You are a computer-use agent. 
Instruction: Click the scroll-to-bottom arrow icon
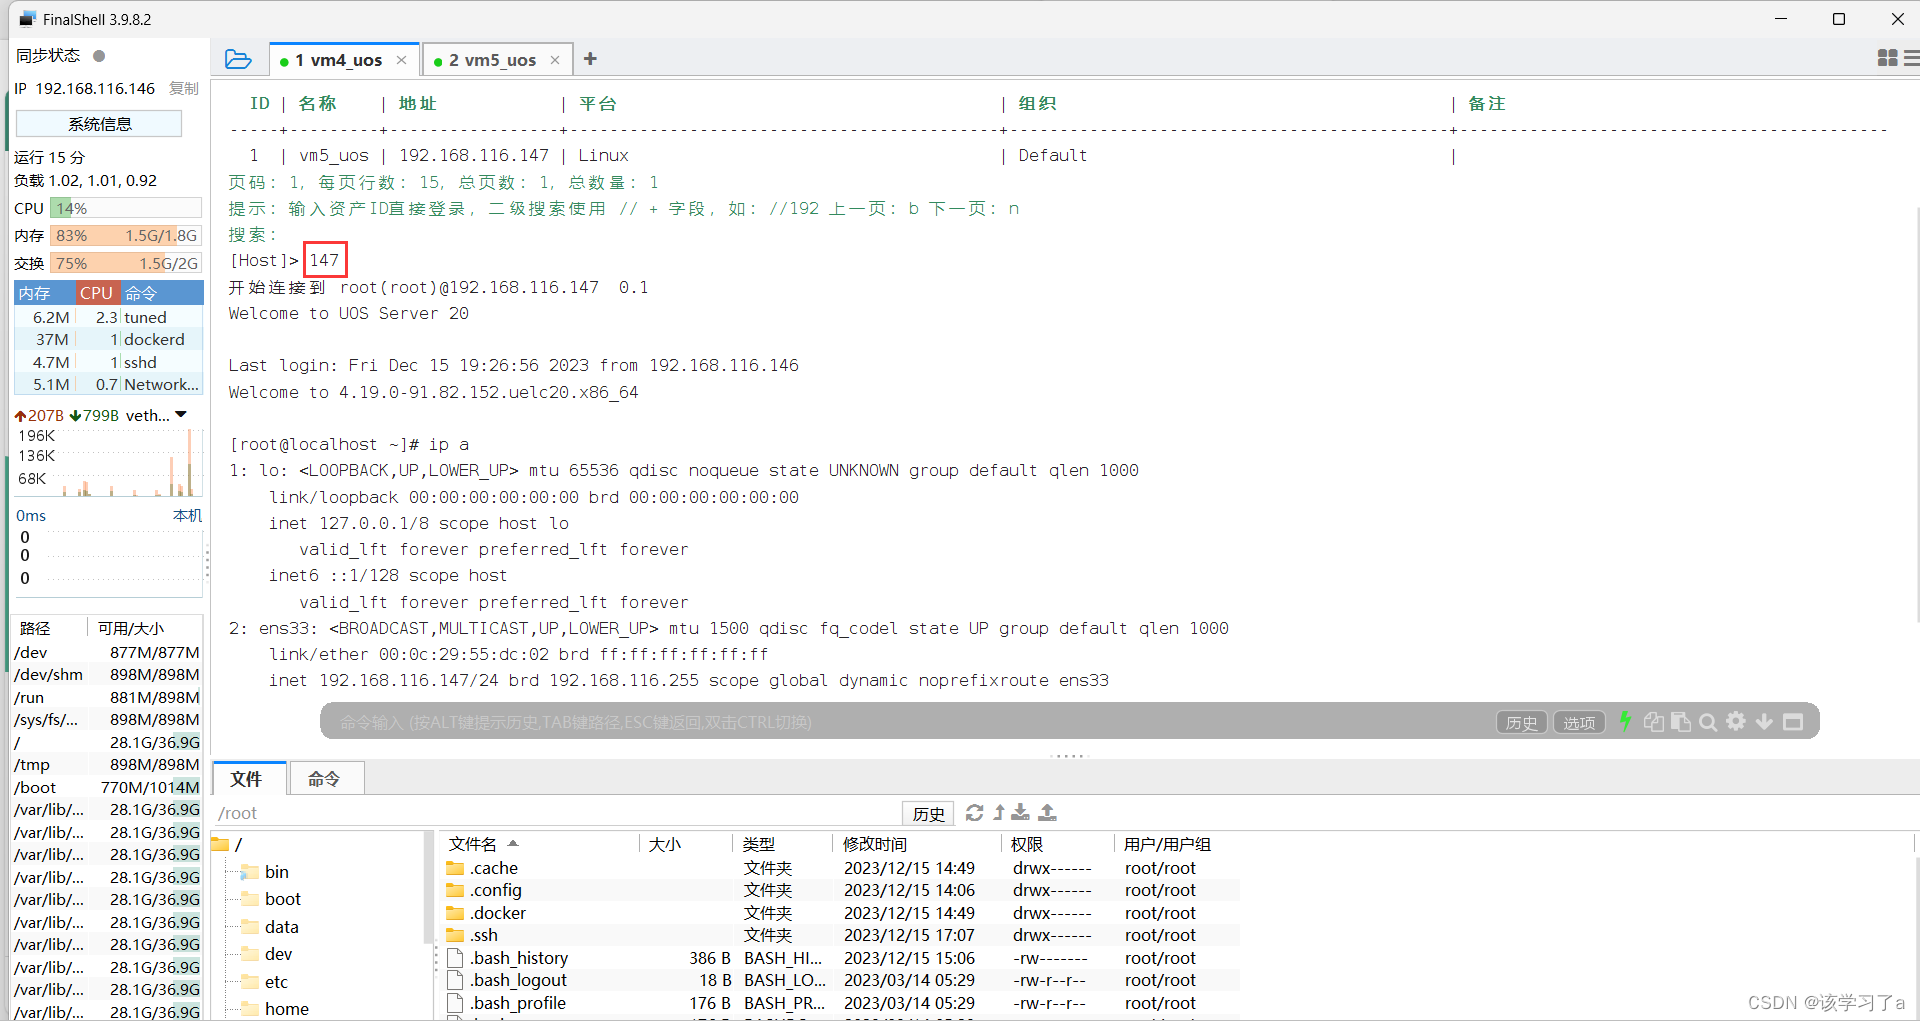[1764, 721]
